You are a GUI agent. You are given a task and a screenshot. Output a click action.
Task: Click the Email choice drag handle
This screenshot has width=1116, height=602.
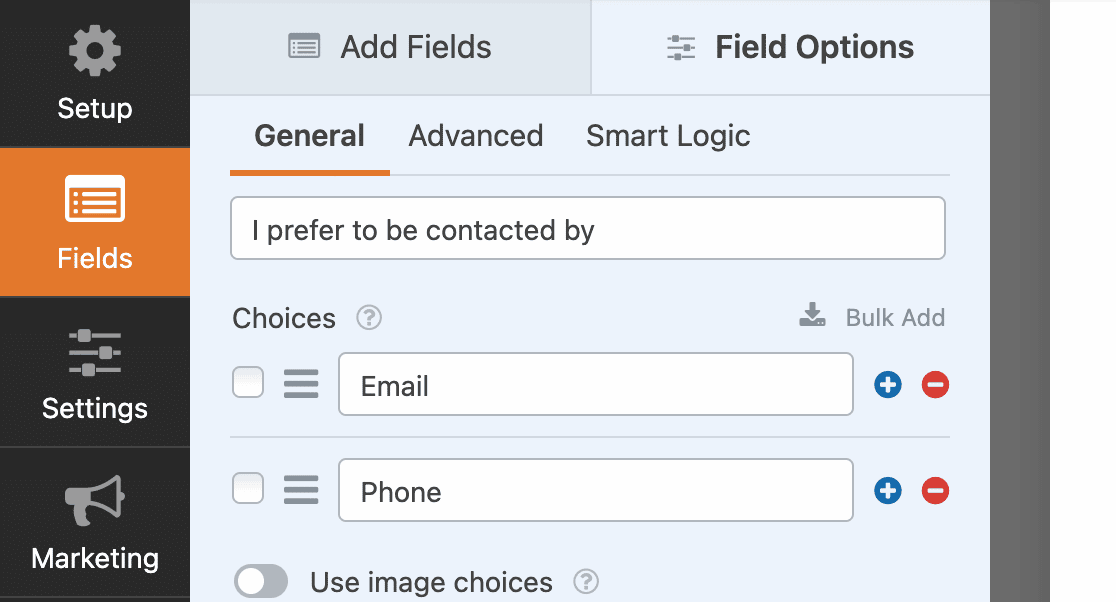pyautogui.click(x=301, y=384)
